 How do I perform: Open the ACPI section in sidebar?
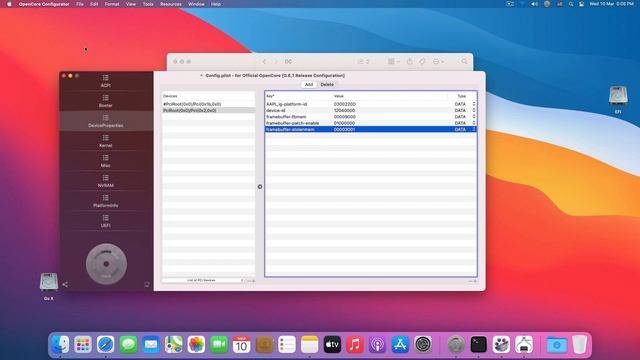click(106, 81)
